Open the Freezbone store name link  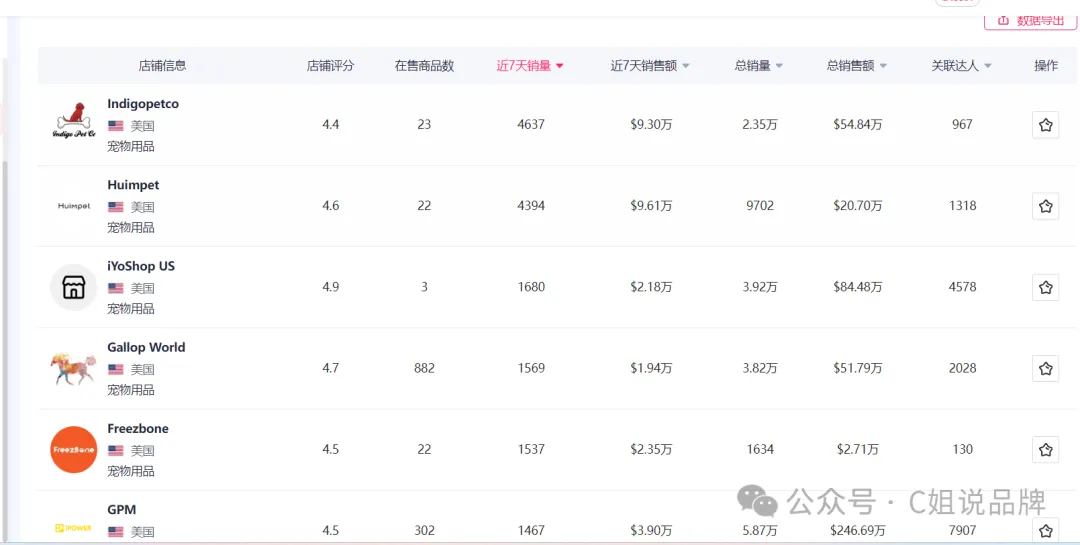pyautogui.click(x=138, y=429)
